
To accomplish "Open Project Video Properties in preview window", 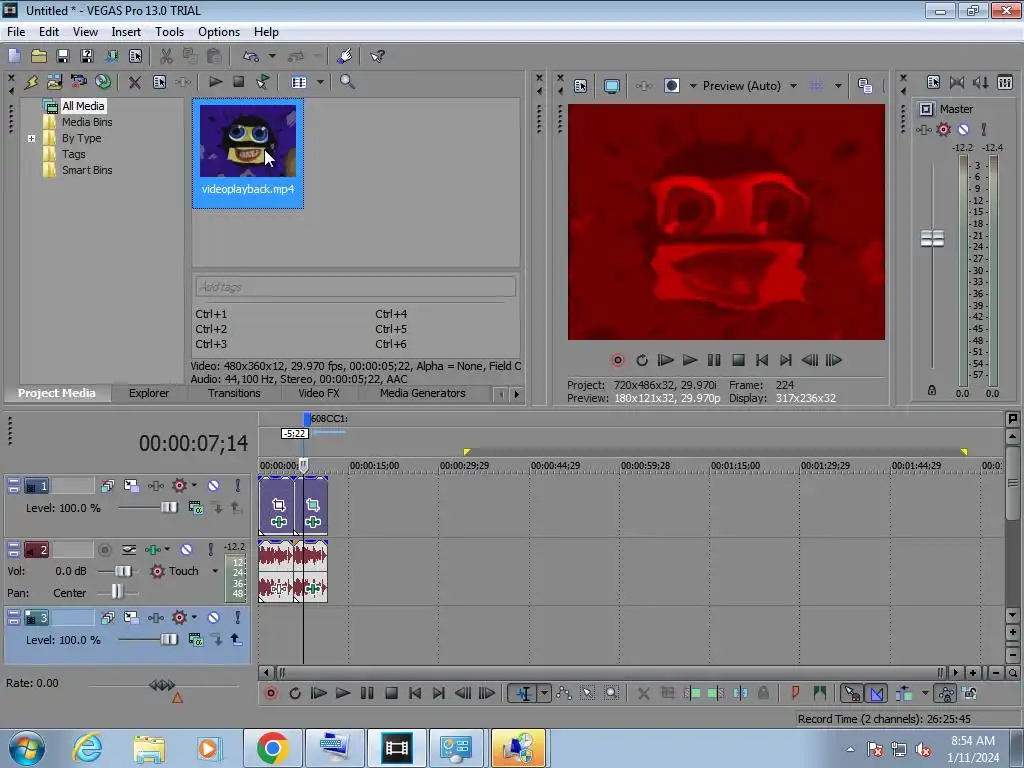I will [x=581, y=86].
